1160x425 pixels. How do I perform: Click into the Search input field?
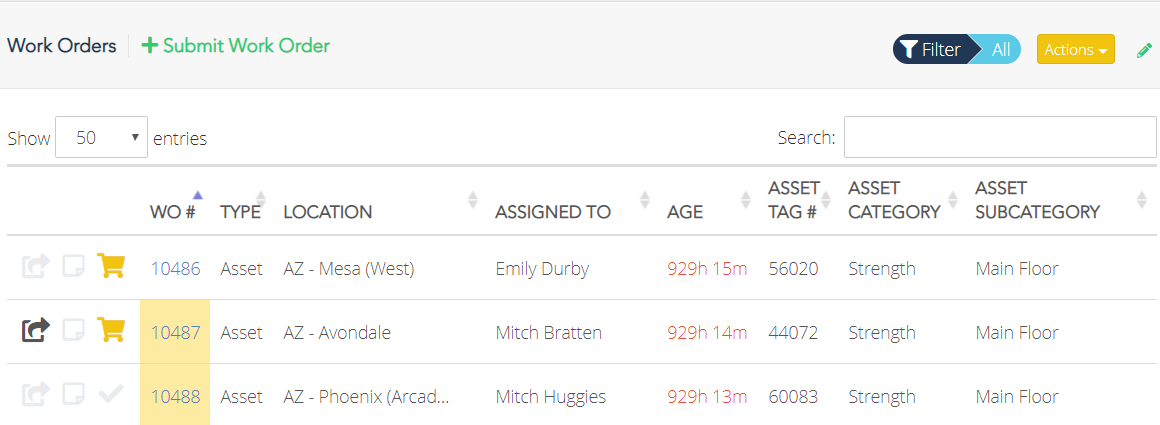click(999, 138)
